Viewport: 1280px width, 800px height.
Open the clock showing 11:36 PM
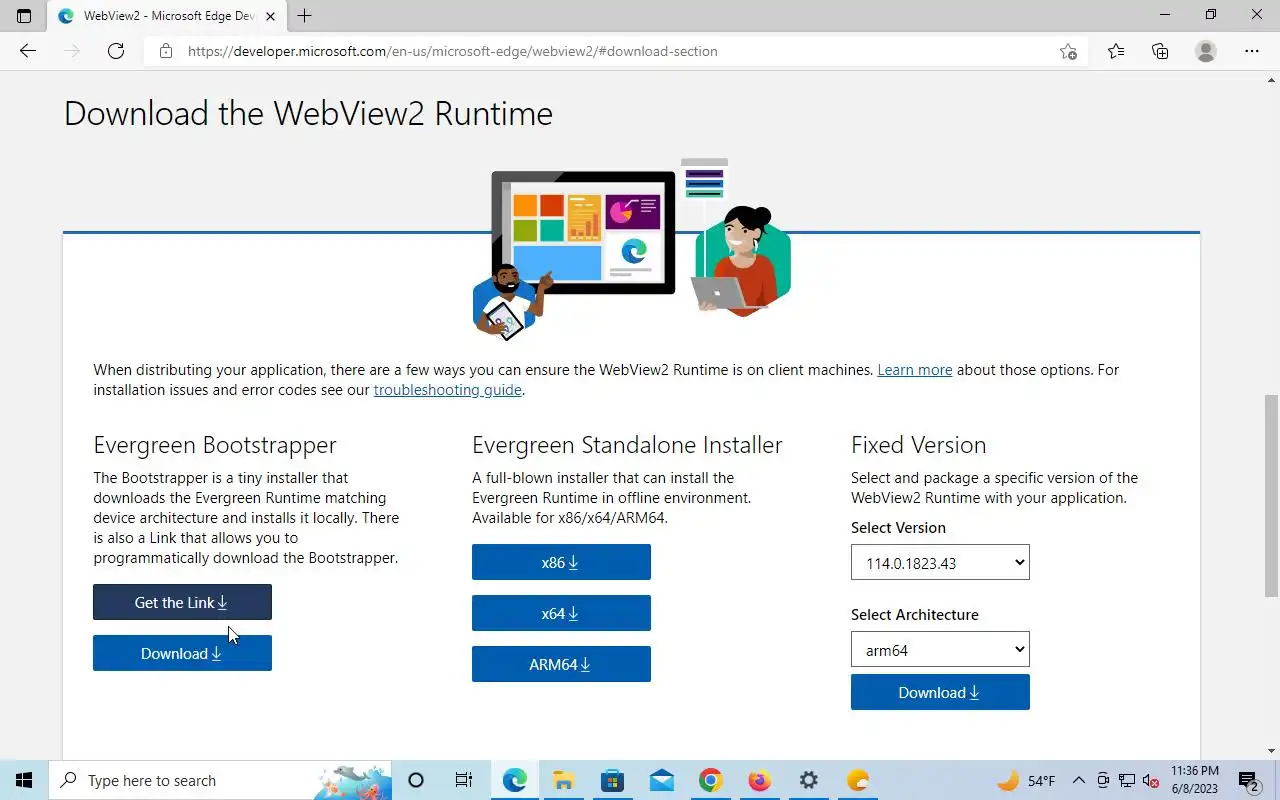(x=1194, y=780)
